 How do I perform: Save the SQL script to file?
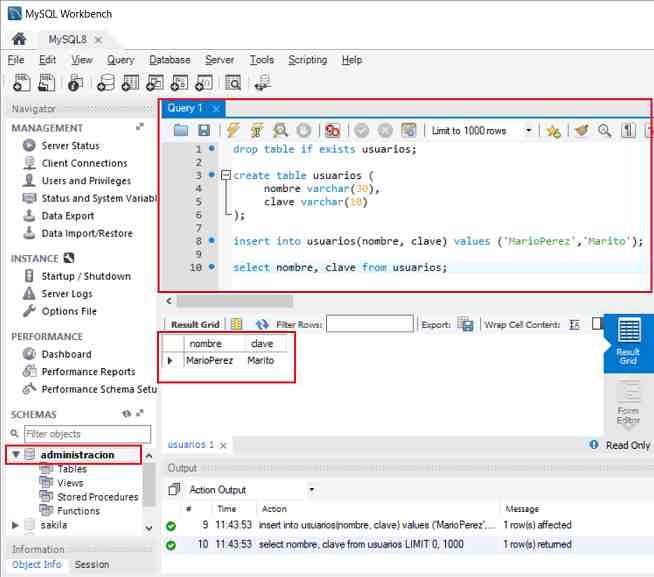coord(204,131)
